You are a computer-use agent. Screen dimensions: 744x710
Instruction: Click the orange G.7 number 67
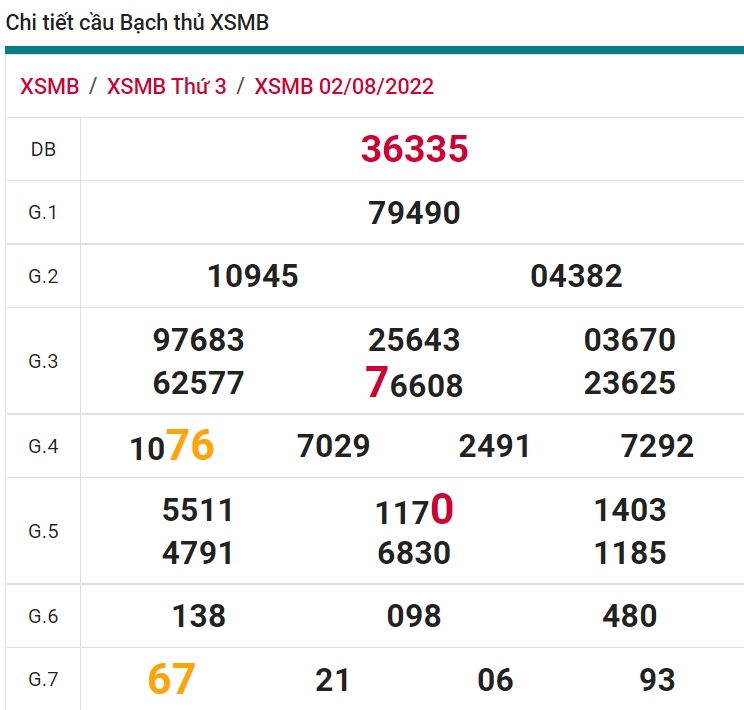point(171,680)
